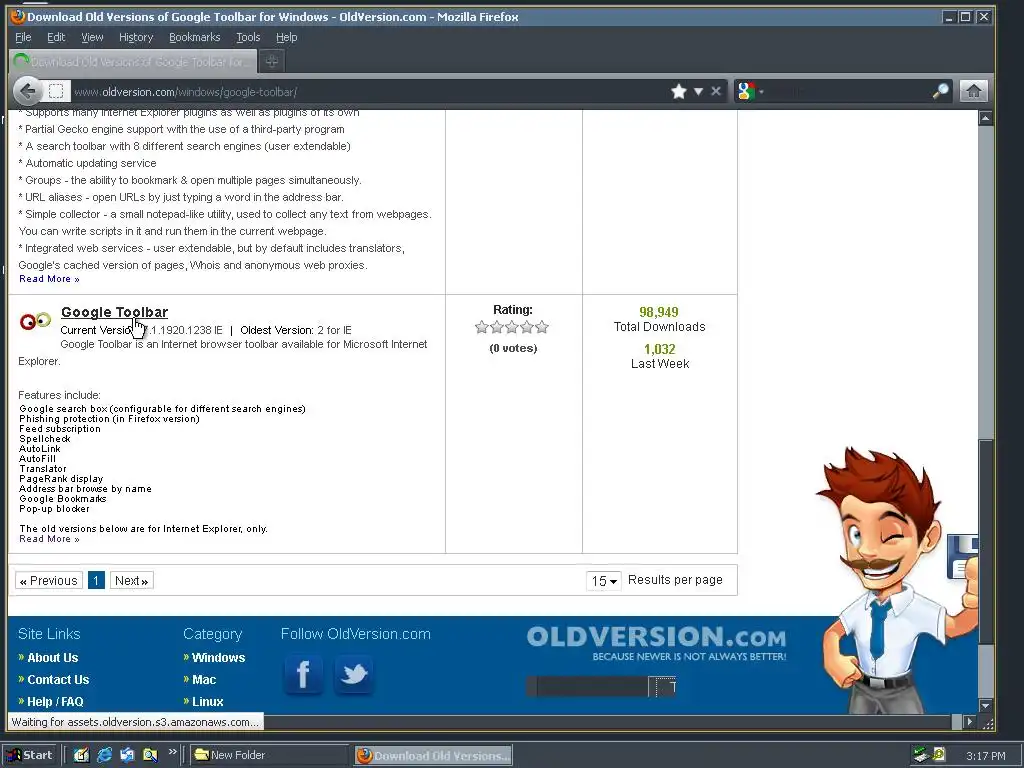The height and width of the screenshot is (768, 1024).
Task: Open the Edit menu
Action: click(56, 37)
